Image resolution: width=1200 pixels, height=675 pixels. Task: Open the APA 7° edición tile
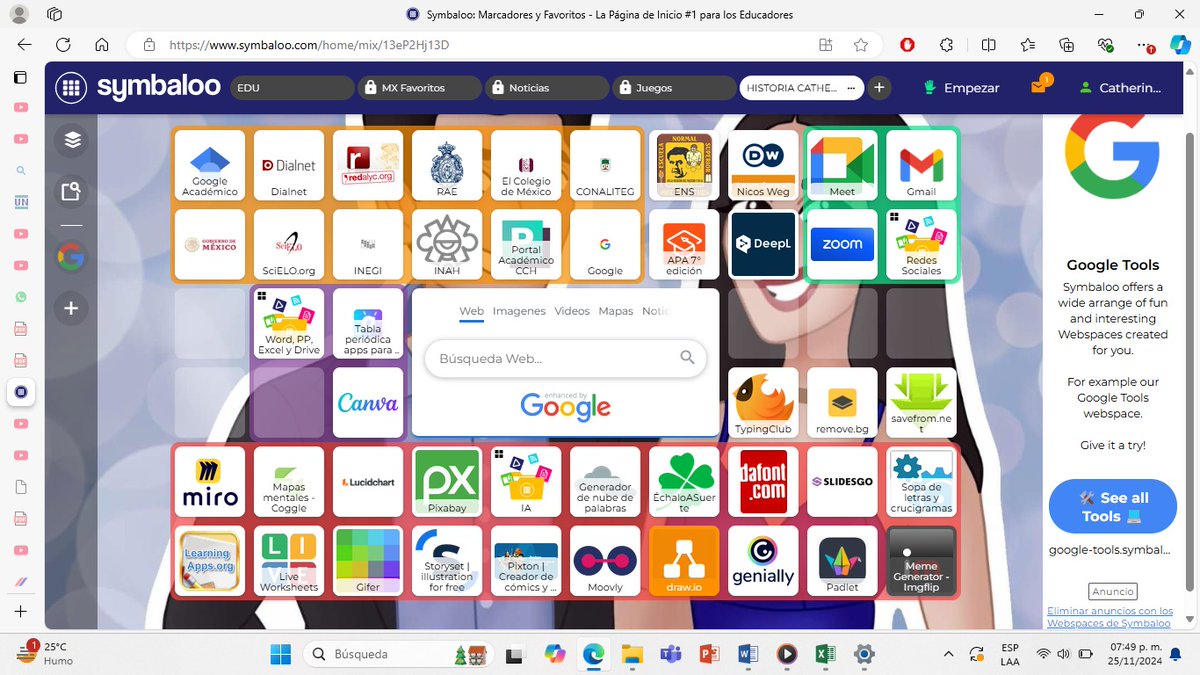(x=684, y=244)
